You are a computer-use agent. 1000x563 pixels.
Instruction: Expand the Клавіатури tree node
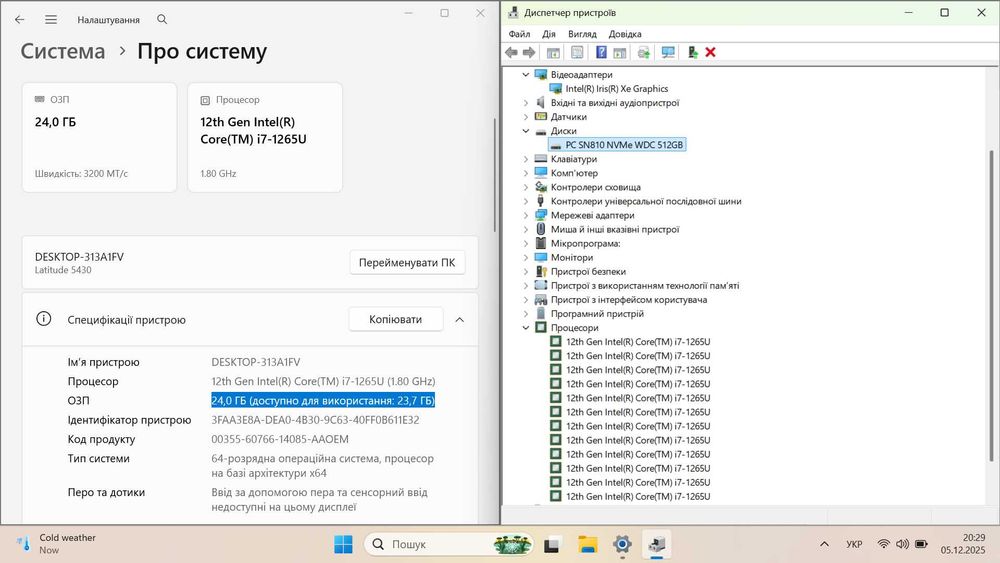526,159
